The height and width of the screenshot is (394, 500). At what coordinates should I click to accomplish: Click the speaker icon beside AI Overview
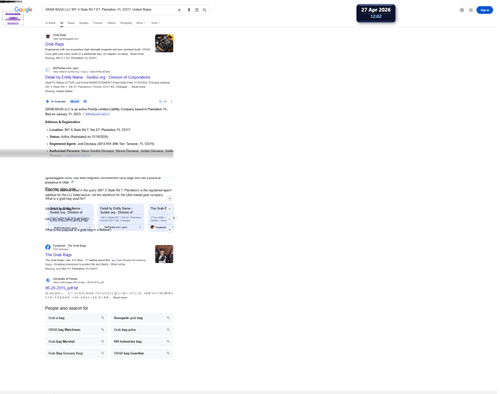[x=85, y=101]
